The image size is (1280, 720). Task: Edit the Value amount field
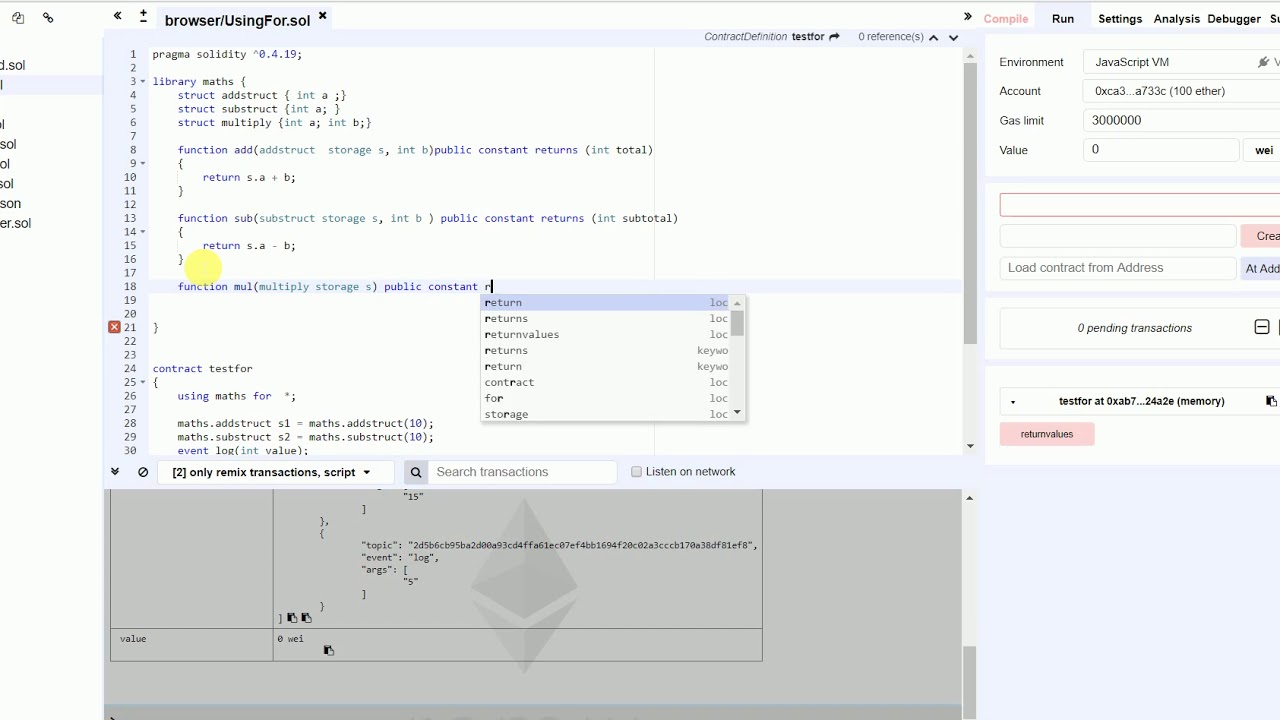[1161, 150]
